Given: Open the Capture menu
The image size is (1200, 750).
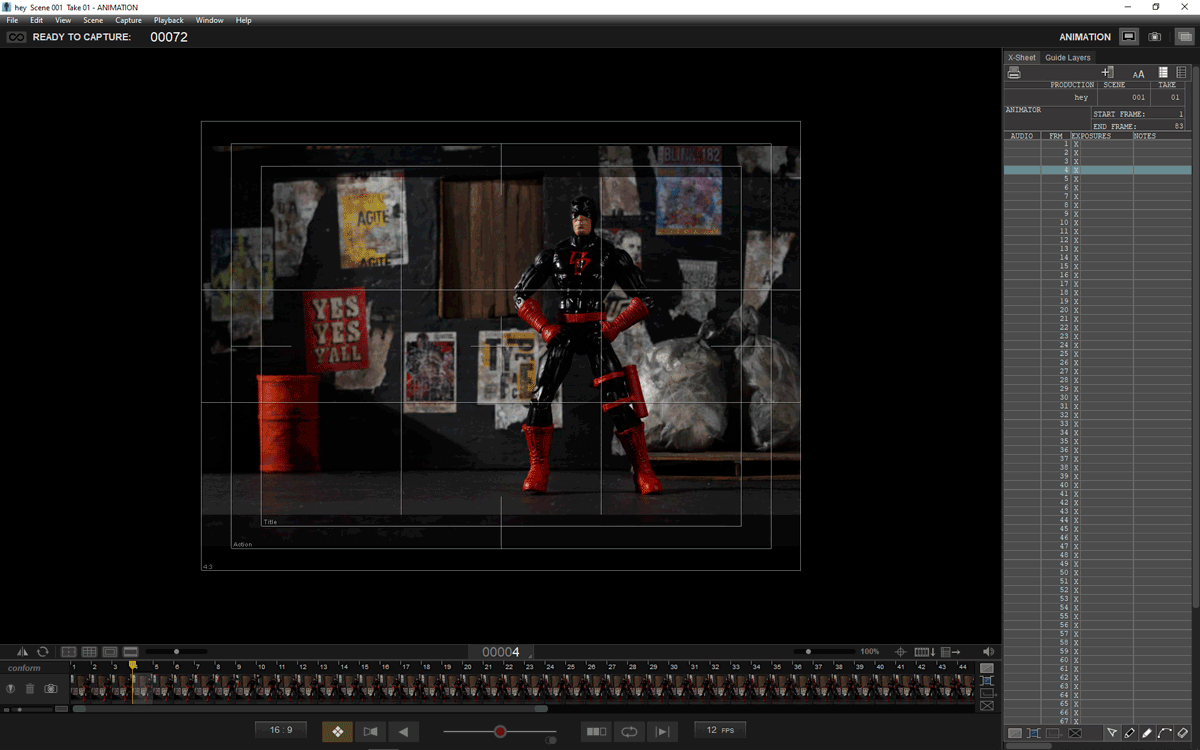Looking at the screenshot, I should click(x=128, y=20).
